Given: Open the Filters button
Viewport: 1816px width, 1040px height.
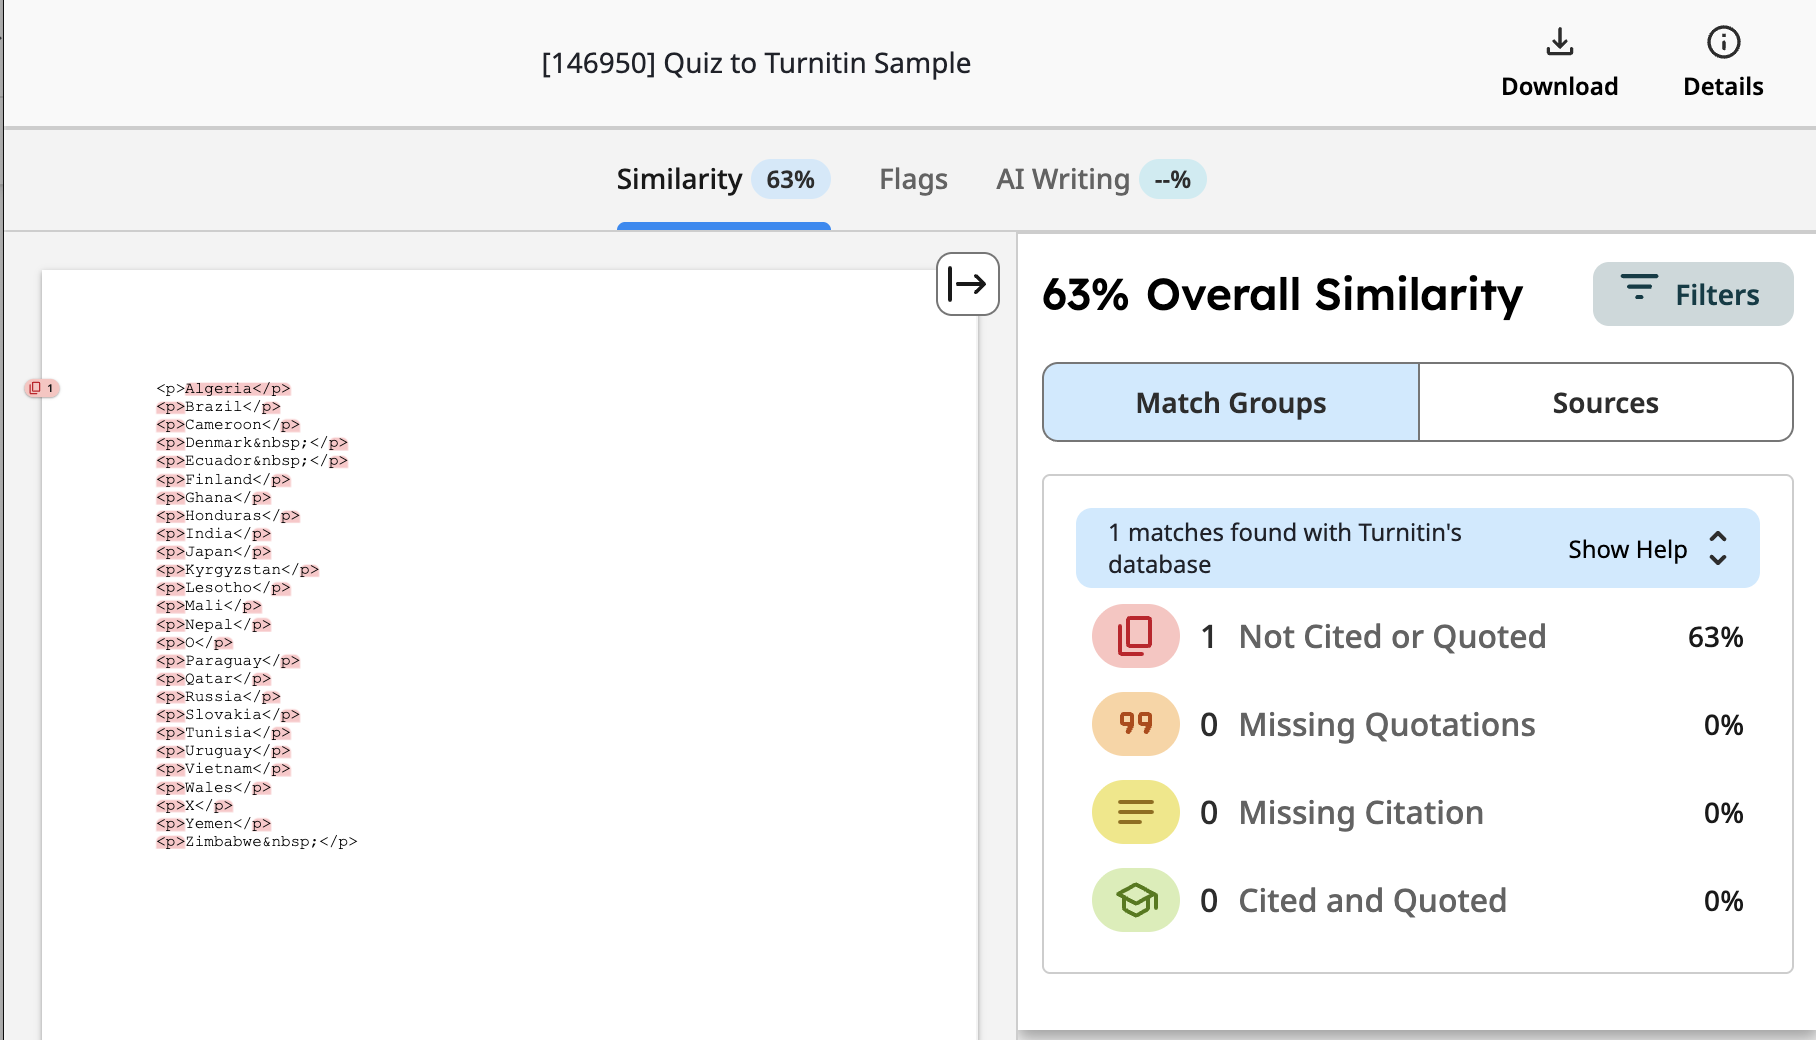Looking at the screenshot, I should point(1692,294).
